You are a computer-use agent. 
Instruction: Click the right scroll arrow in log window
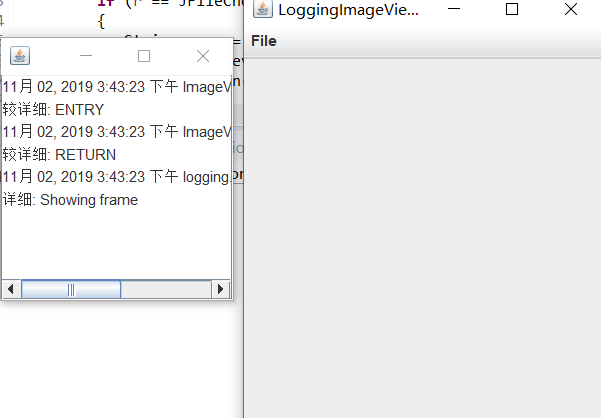click(x=220, y=289)
